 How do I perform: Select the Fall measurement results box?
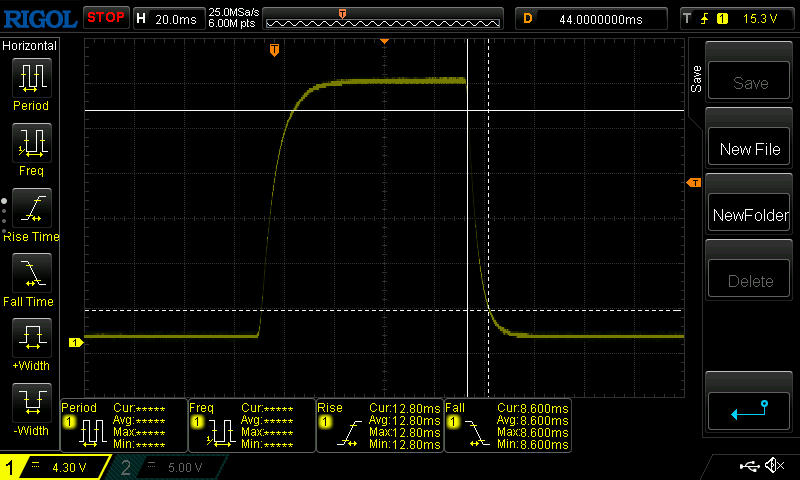click(507, 425)
